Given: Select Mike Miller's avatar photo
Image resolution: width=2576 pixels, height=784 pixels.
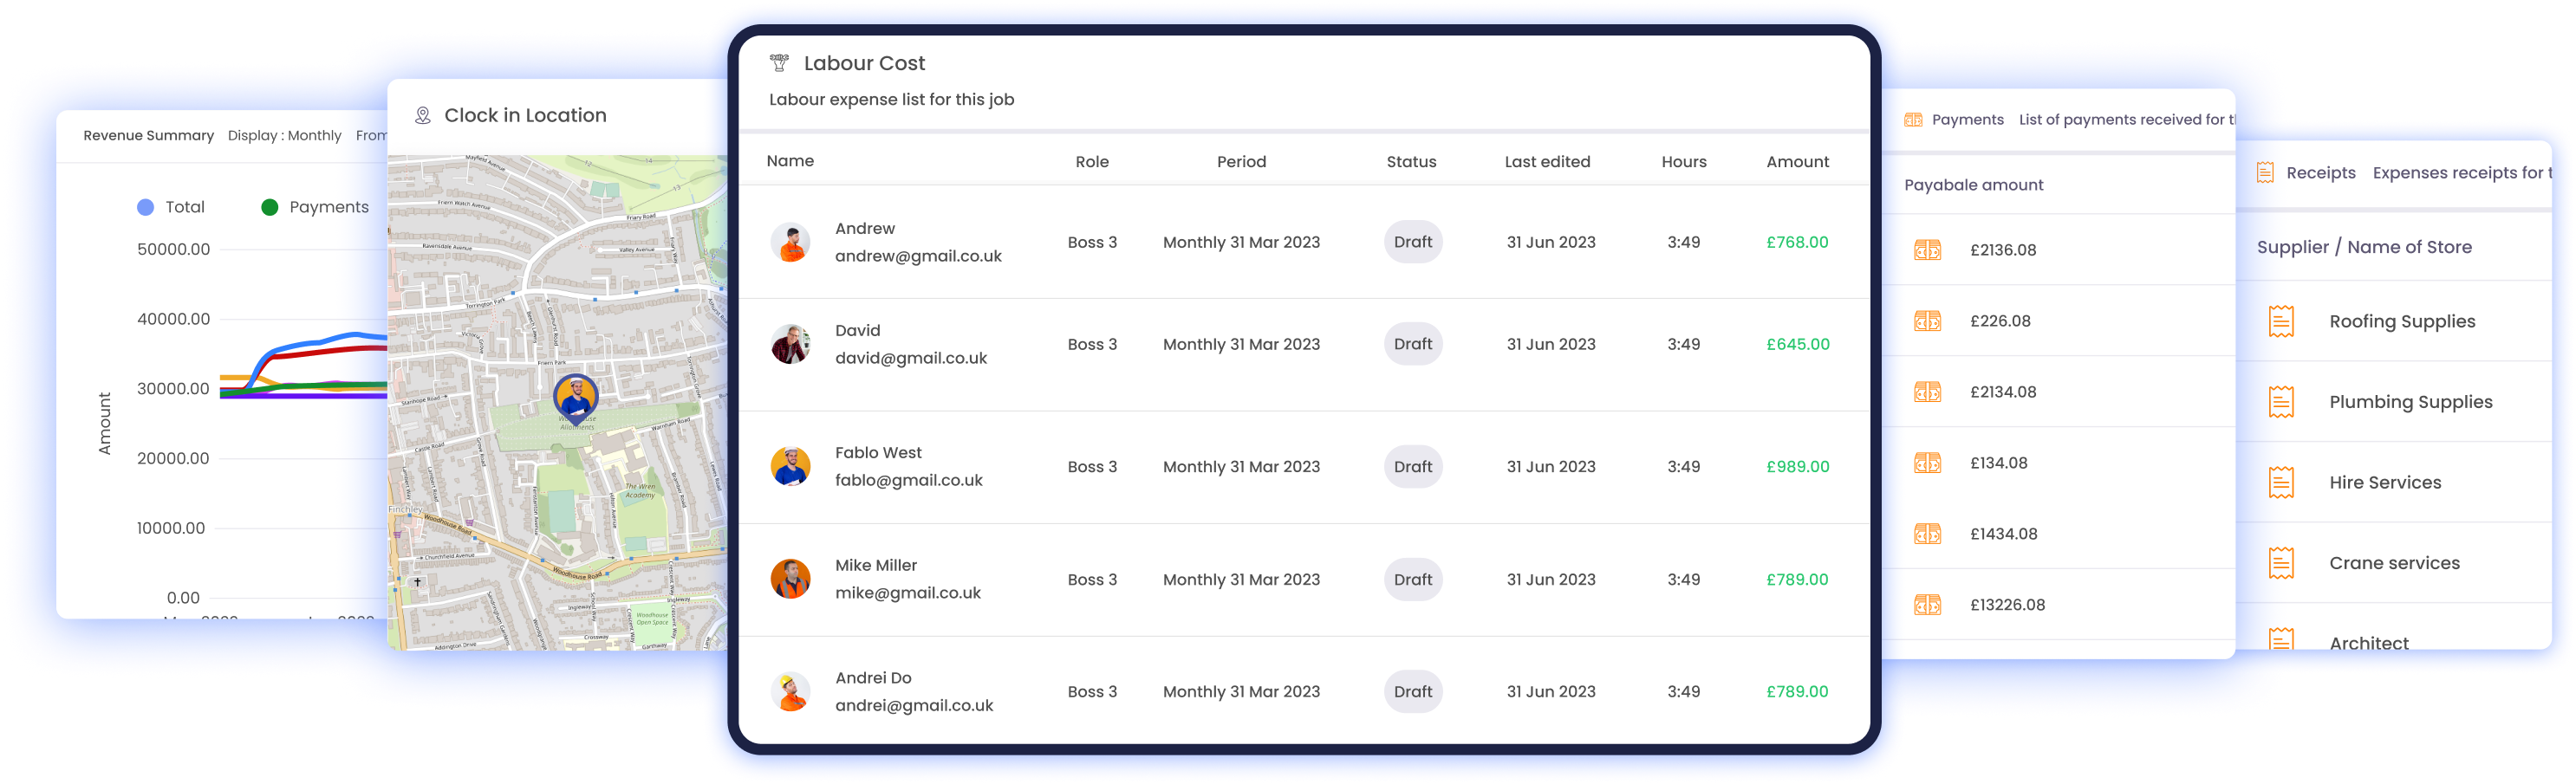Looking at the screenshot, I should pos(790,579).
